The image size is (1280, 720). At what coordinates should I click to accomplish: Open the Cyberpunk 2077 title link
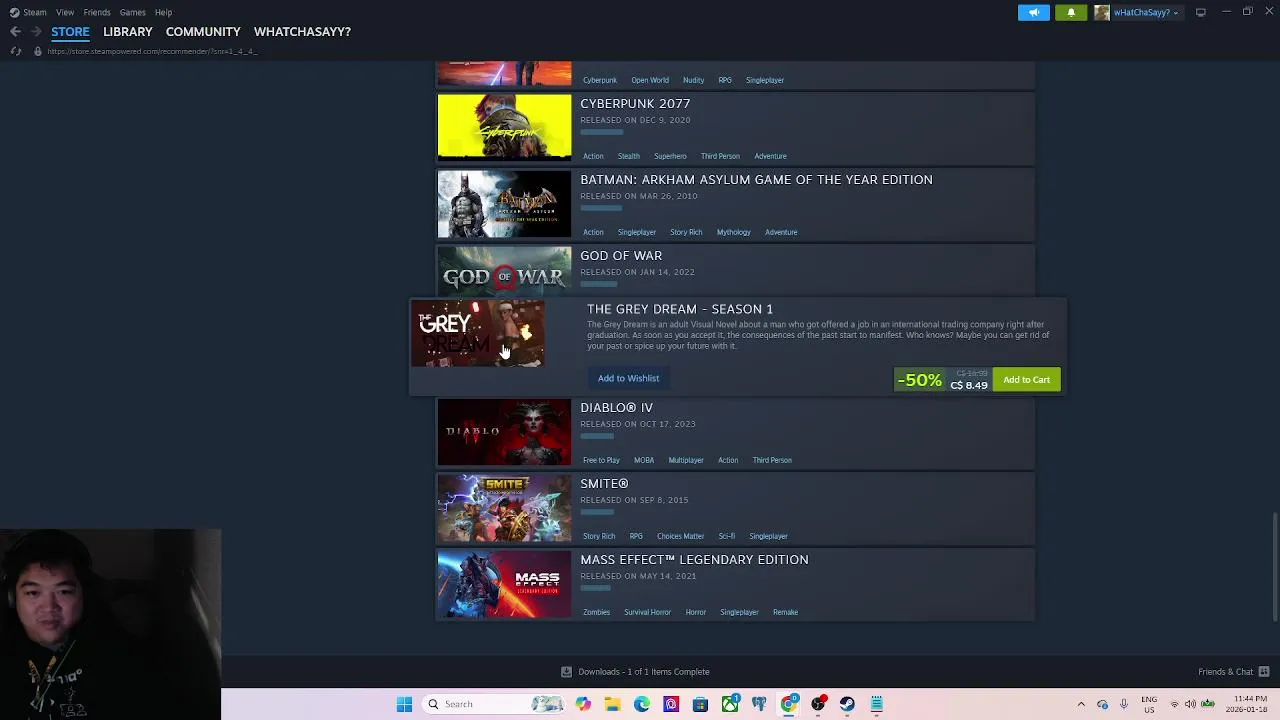pyautogui.click(x=635, y=104)
